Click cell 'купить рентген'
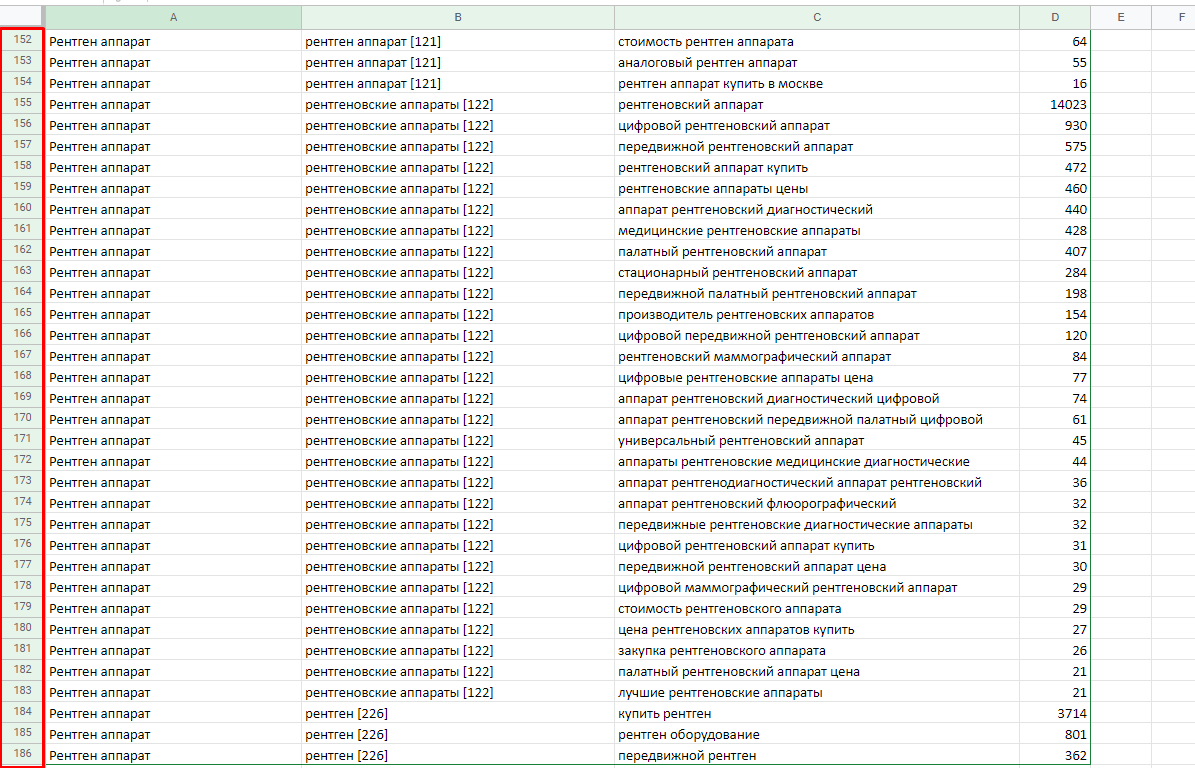 point(816,713)
